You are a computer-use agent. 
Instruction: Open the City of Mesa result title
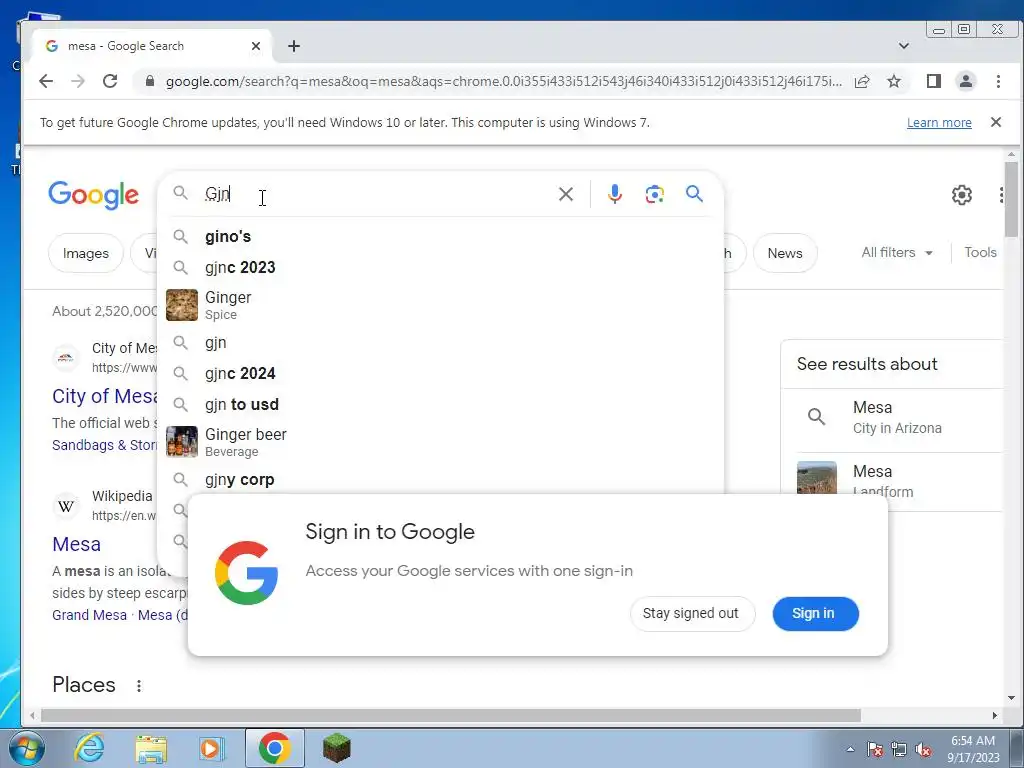click(x=104, y=396)
